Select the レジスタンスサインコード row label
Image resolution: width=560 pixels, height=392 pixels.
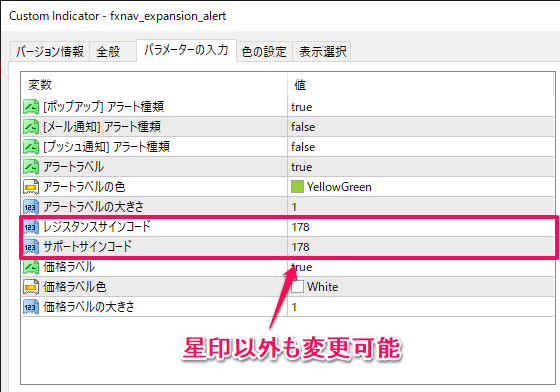coord(97,226)
